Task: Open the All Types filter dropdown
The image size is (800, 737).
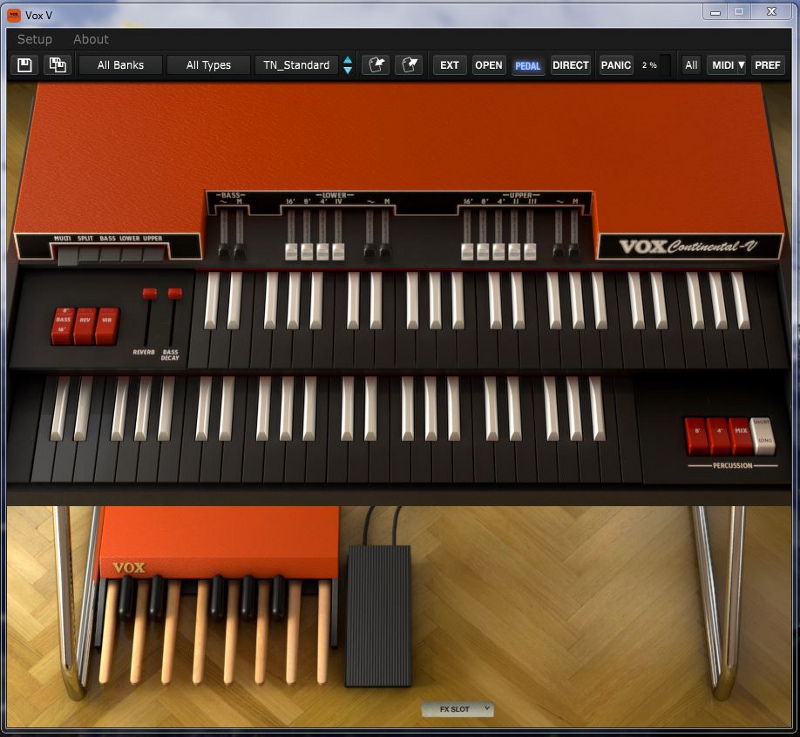Action: click(208, 65)
